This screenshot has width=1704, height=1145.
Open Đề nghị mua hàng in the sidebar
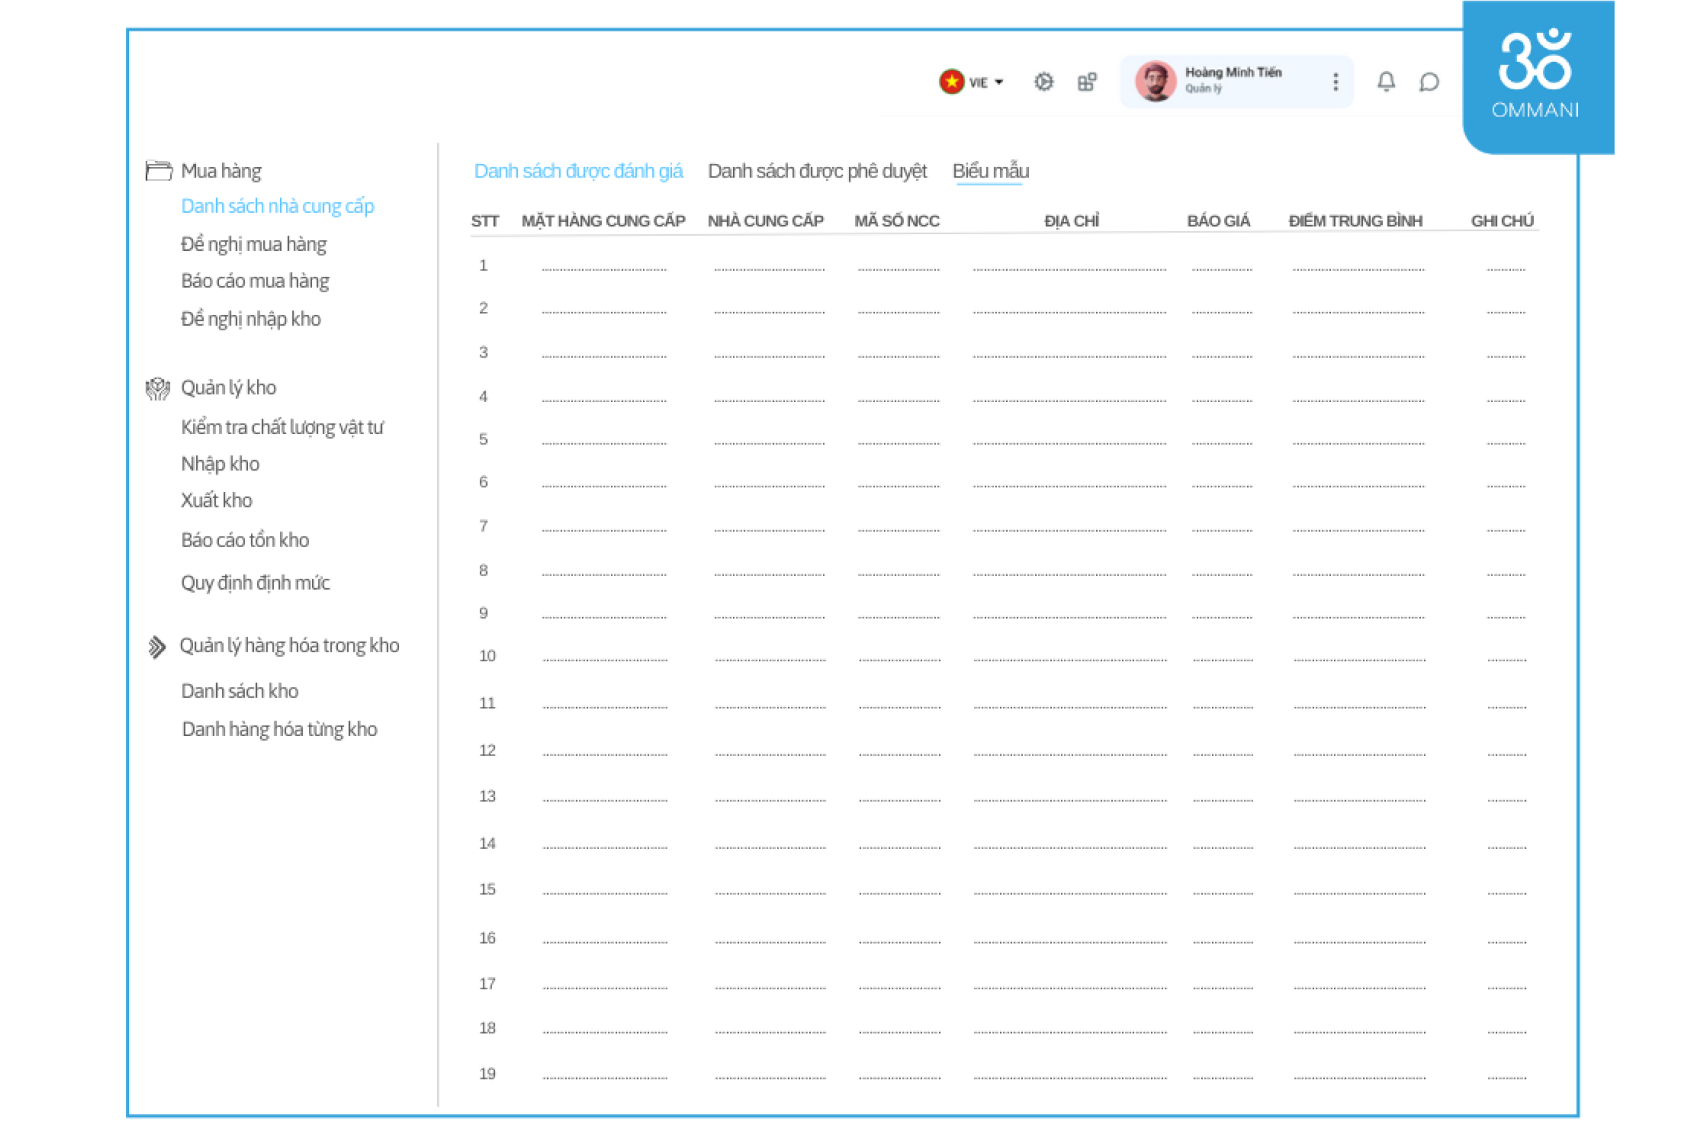click(254, 244)
